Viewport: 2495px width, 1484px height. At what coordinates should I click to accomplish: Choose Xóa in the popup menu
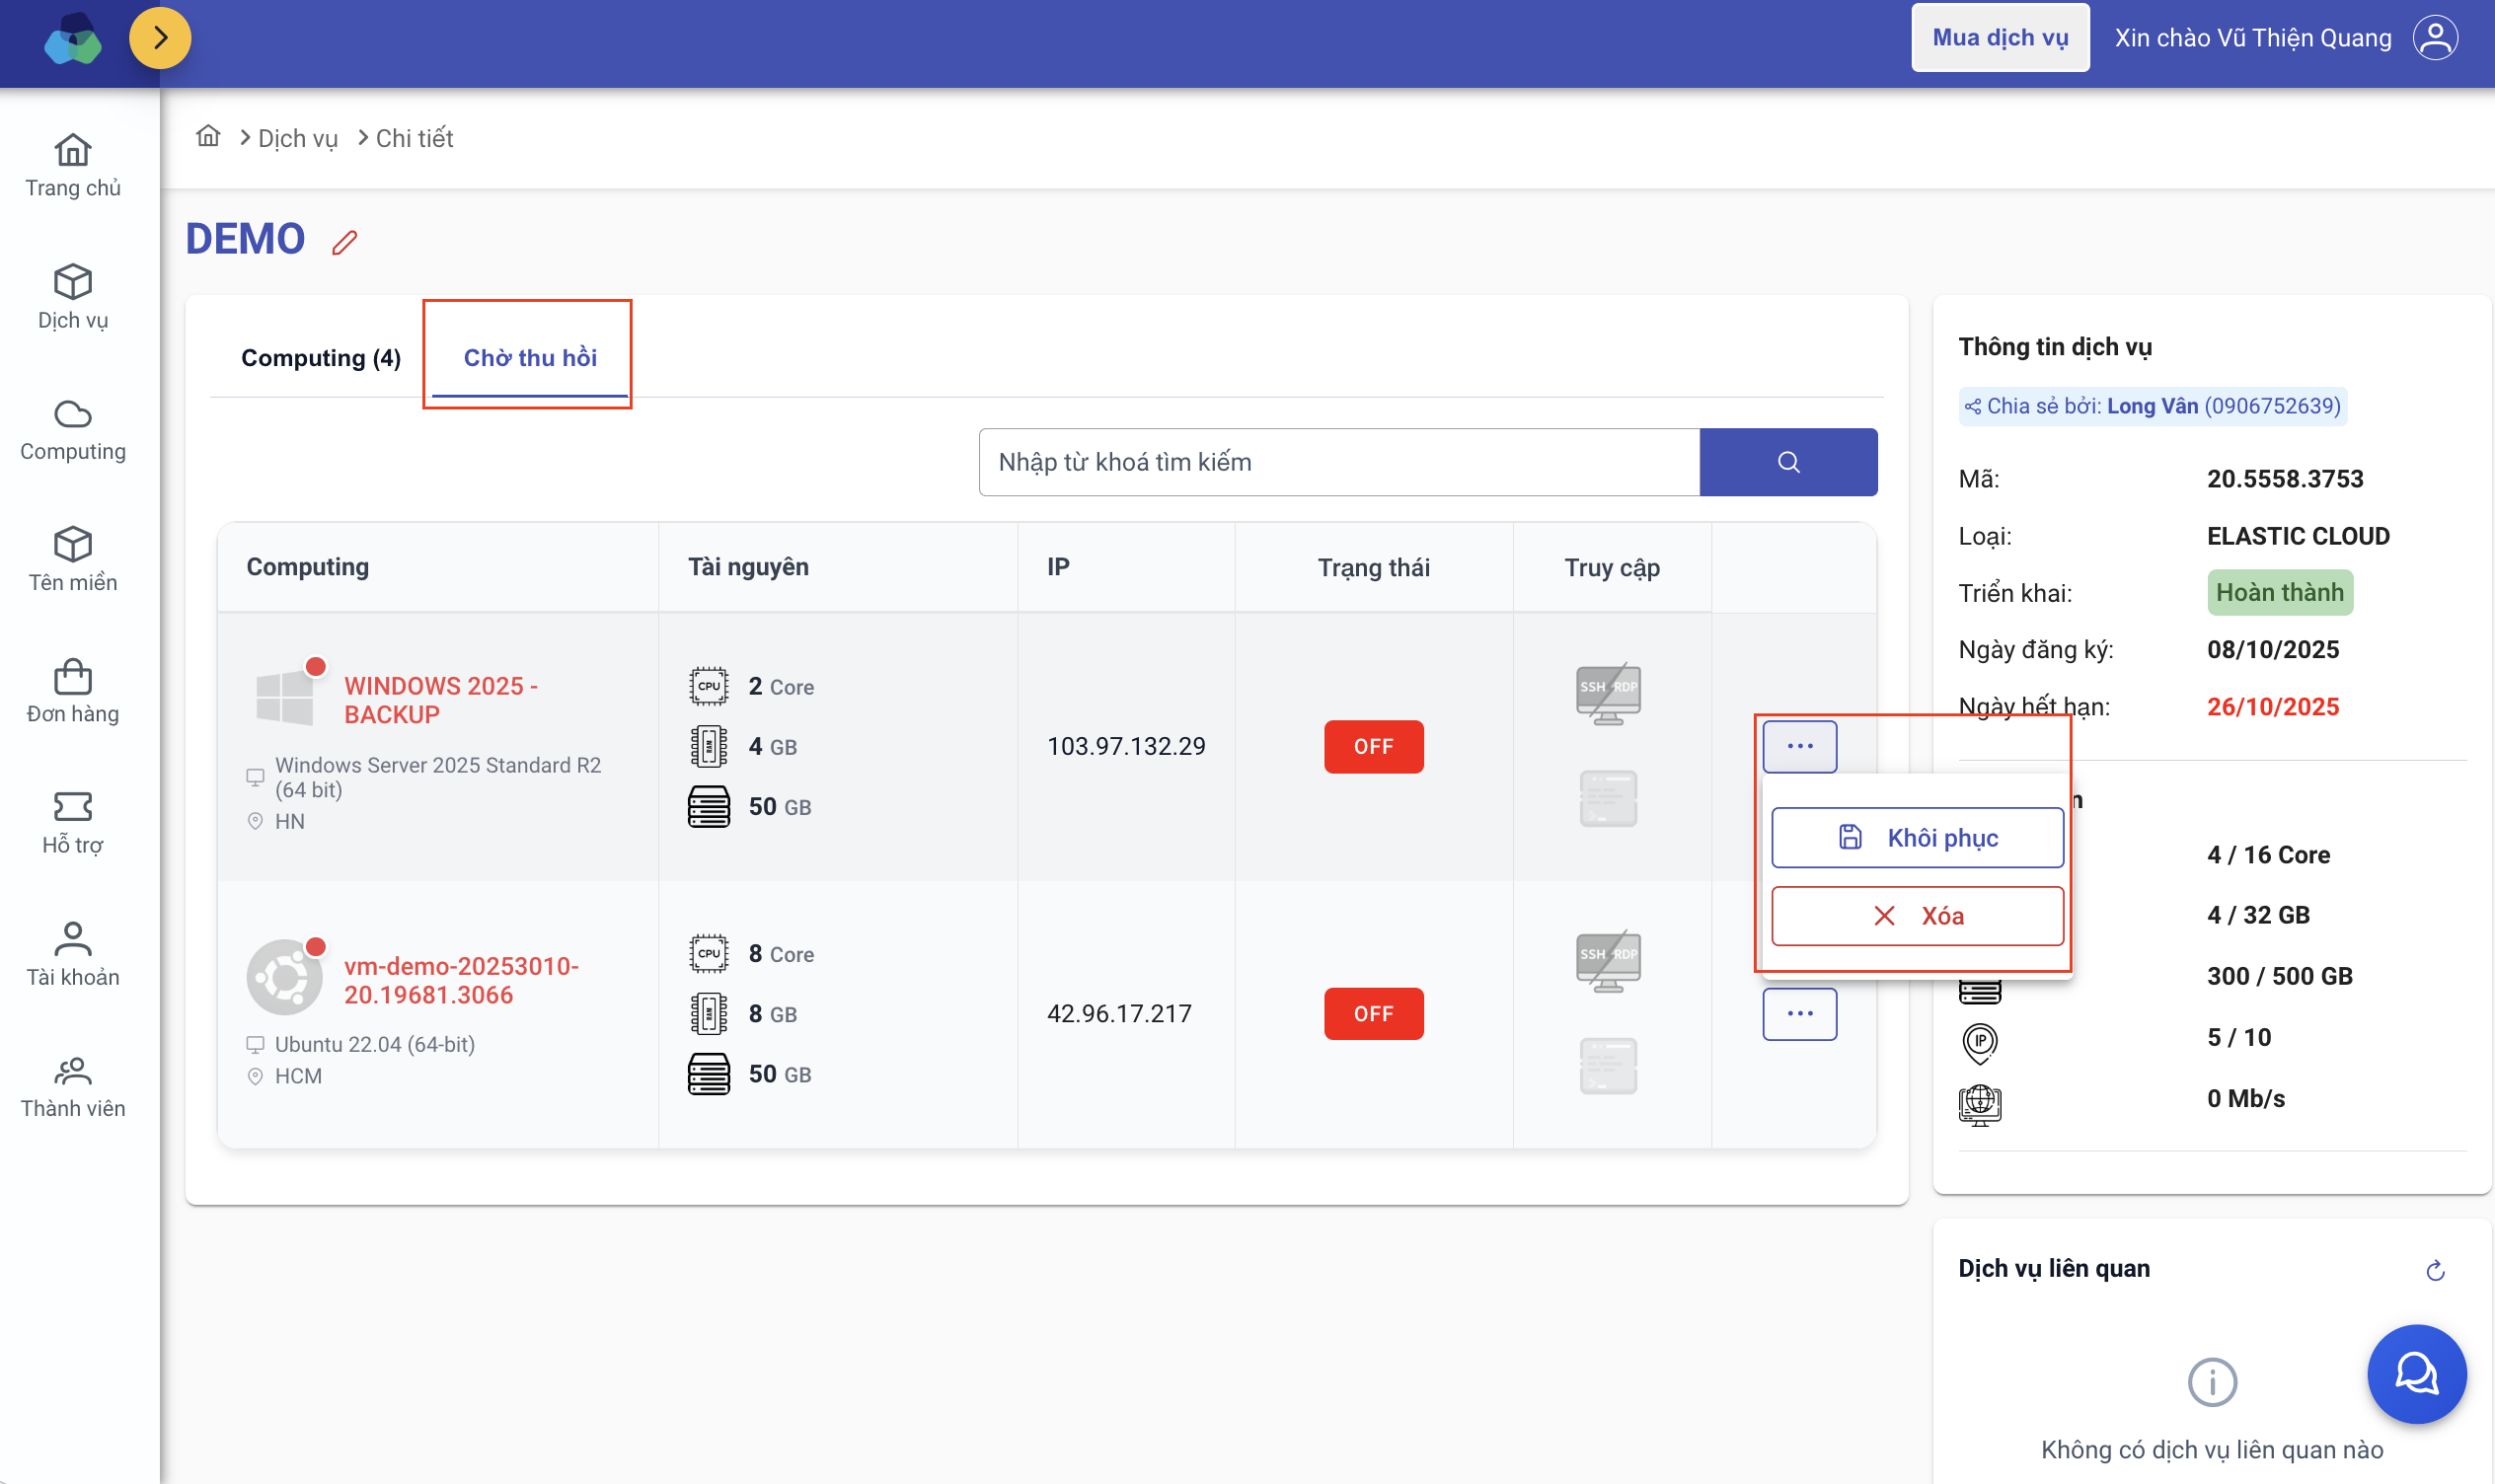click(x=1917, y=916)
